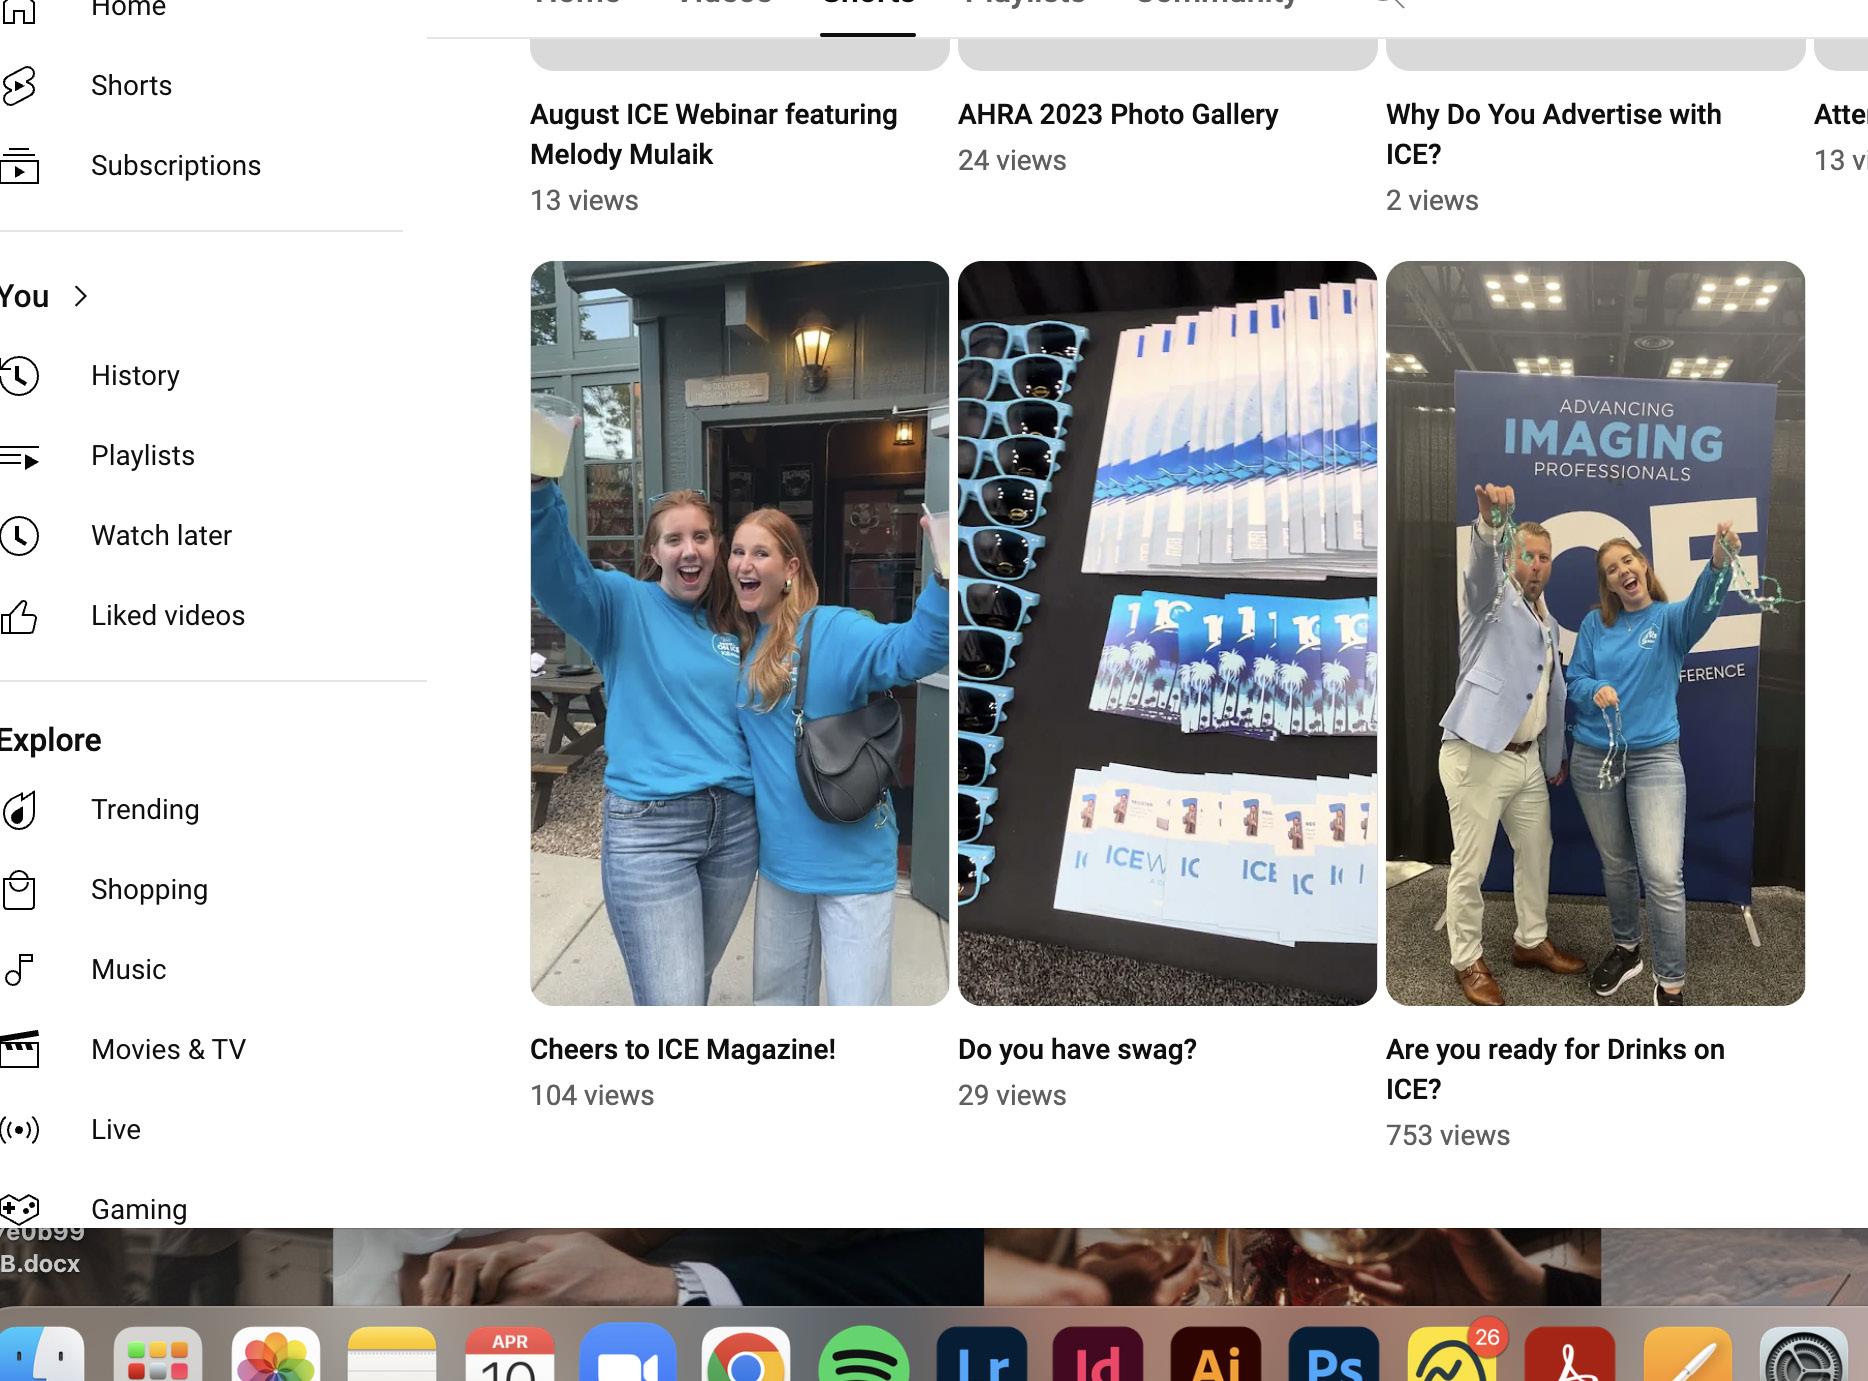1868x1381 pixels.
Task: Click the "24 views" count text
Action: coord(1012,161)
